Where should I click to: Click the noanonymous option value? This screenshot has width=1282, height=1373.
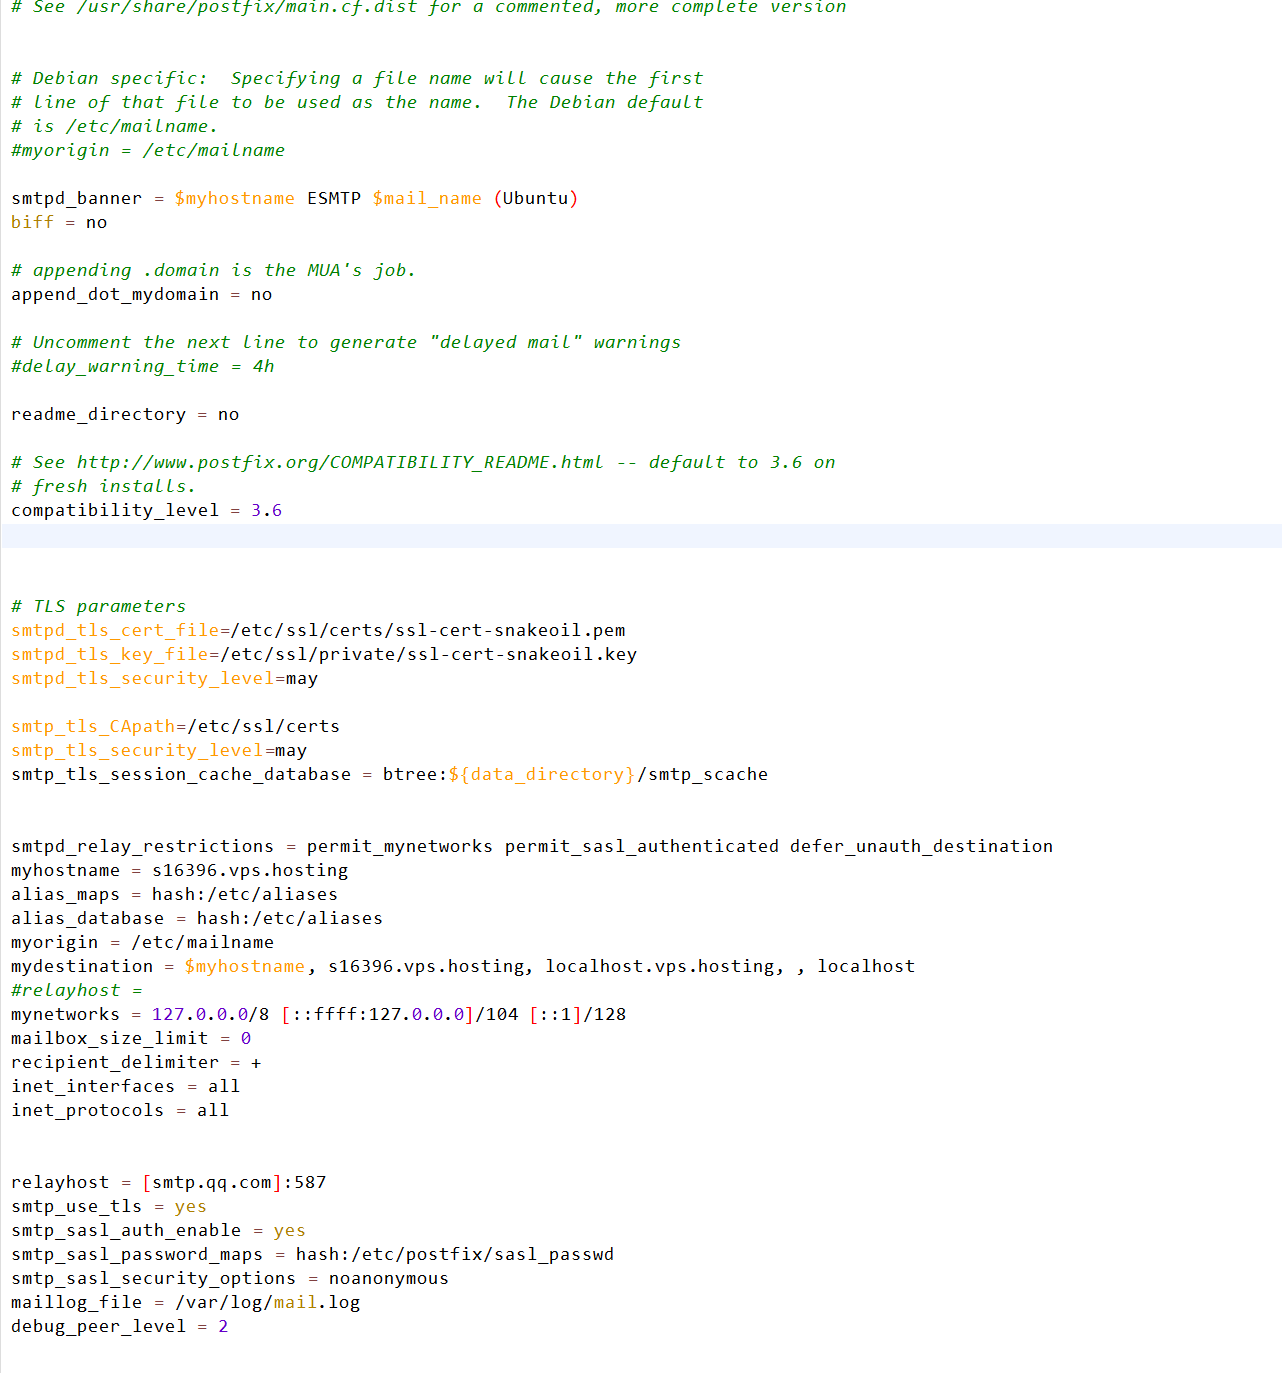coord(389,1278)
